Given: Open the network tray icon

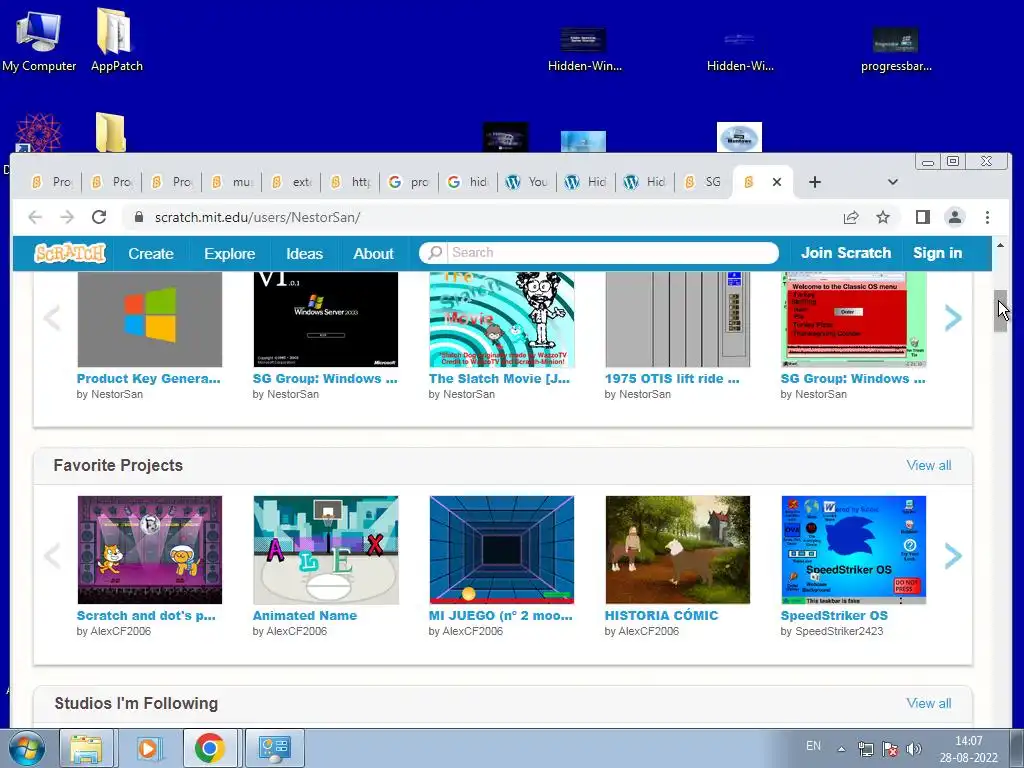Looking at the screenshot, I should point(866,749).
